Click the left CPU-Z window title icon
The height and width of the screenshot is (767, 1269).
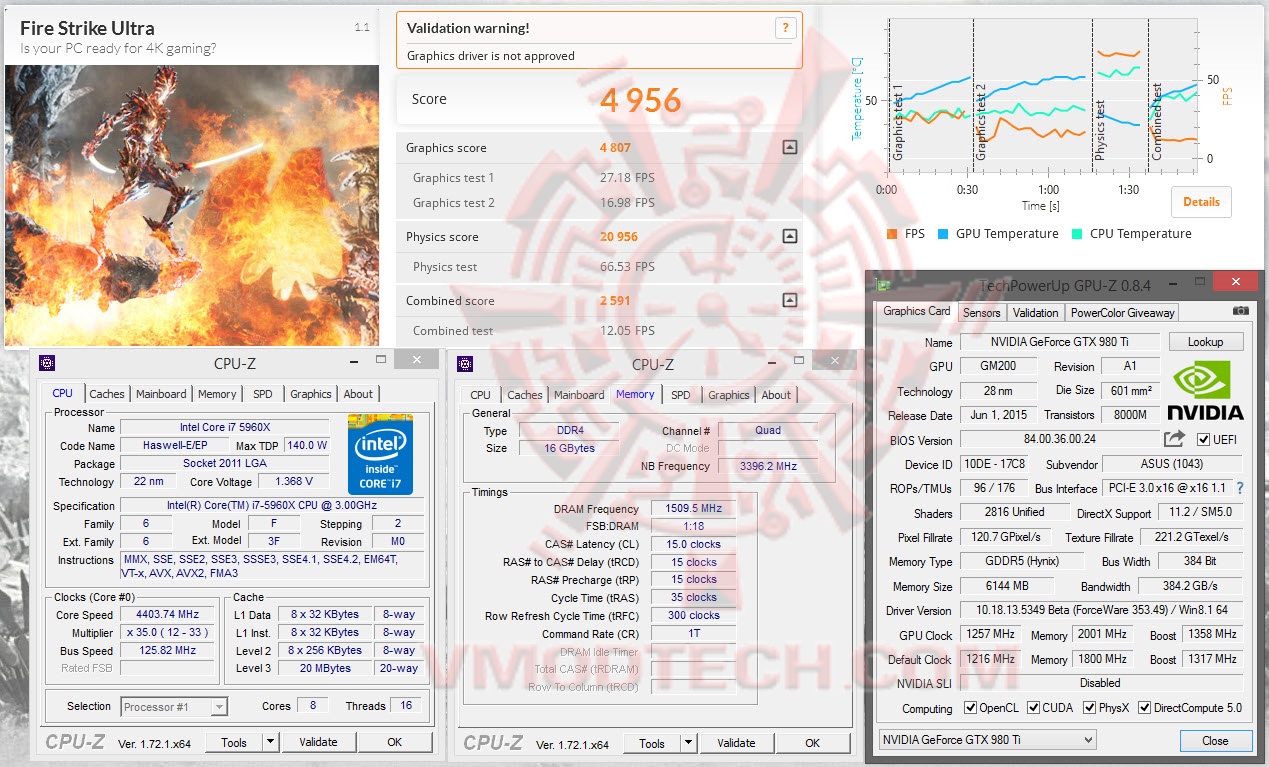46,363
